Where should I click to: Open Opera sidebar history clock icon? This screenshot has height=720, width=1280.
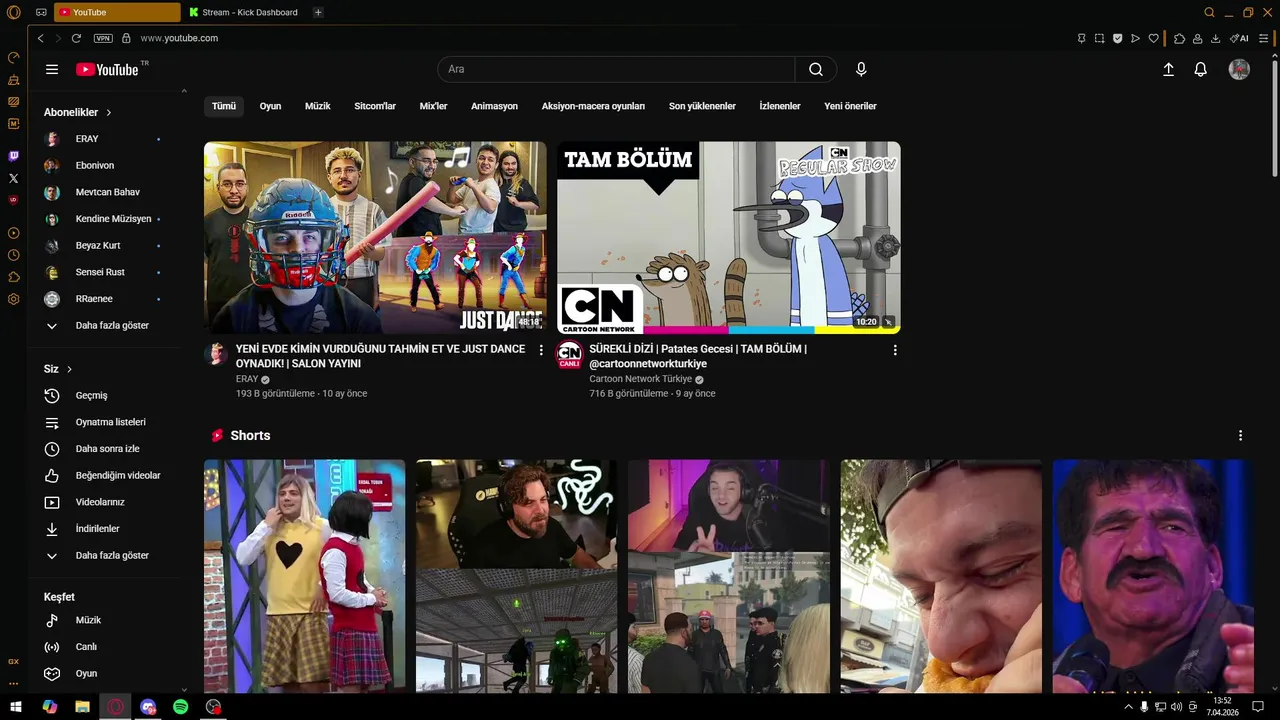point(14,255)
